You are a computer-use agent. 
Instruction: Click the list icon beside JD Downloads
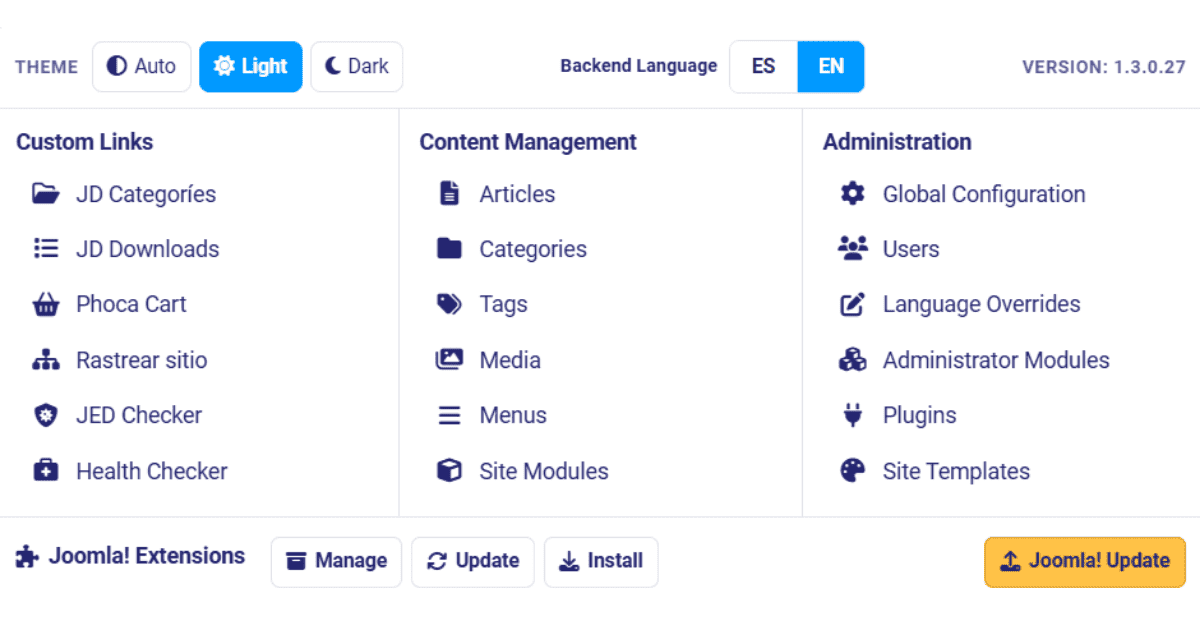click(x=45, y=249)
